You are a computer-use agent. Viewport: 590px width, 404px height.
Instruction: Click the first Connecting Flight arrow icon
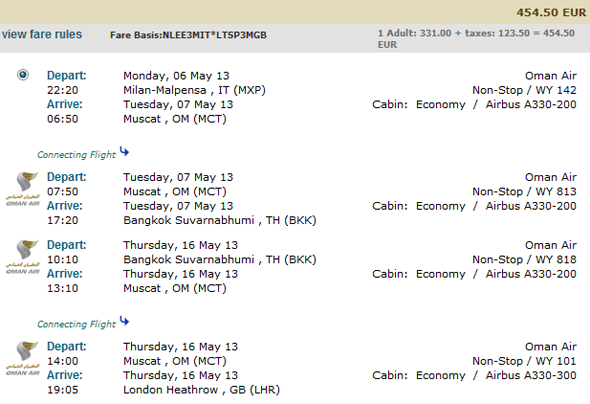click(x=124, y=152)
